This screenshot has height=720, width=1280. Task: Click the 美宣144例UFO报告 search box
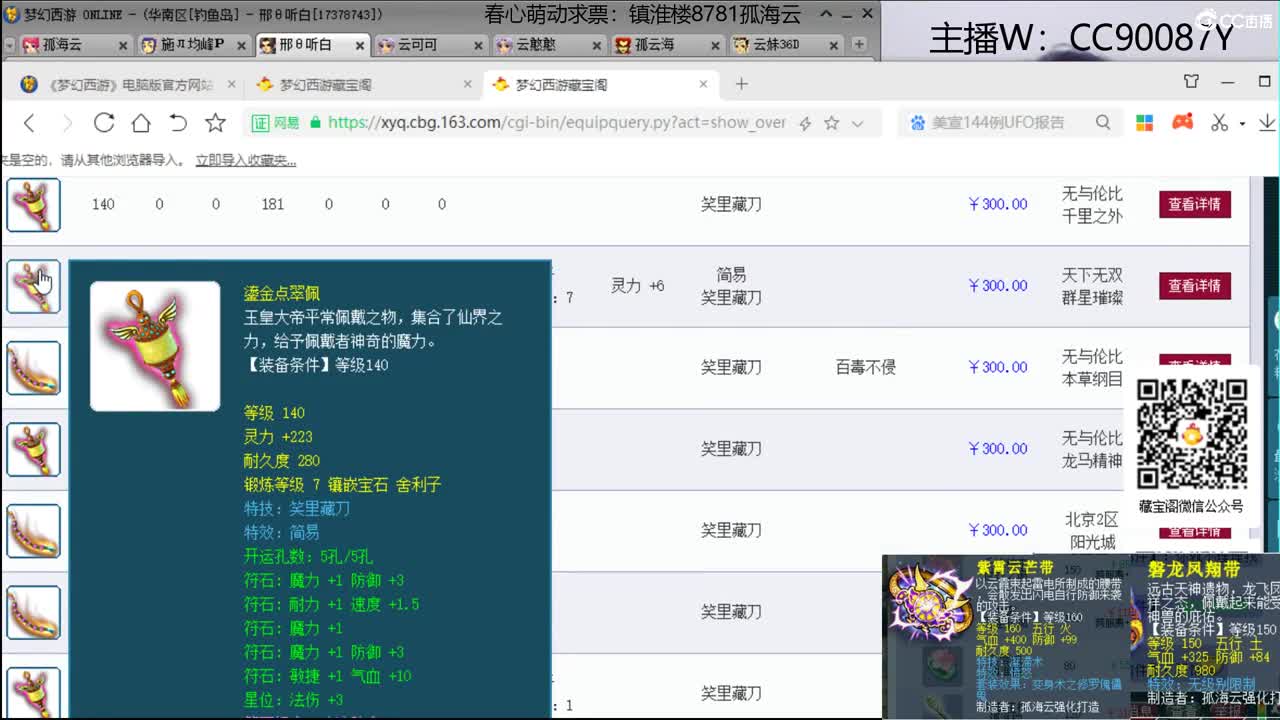coord(1008,123)
